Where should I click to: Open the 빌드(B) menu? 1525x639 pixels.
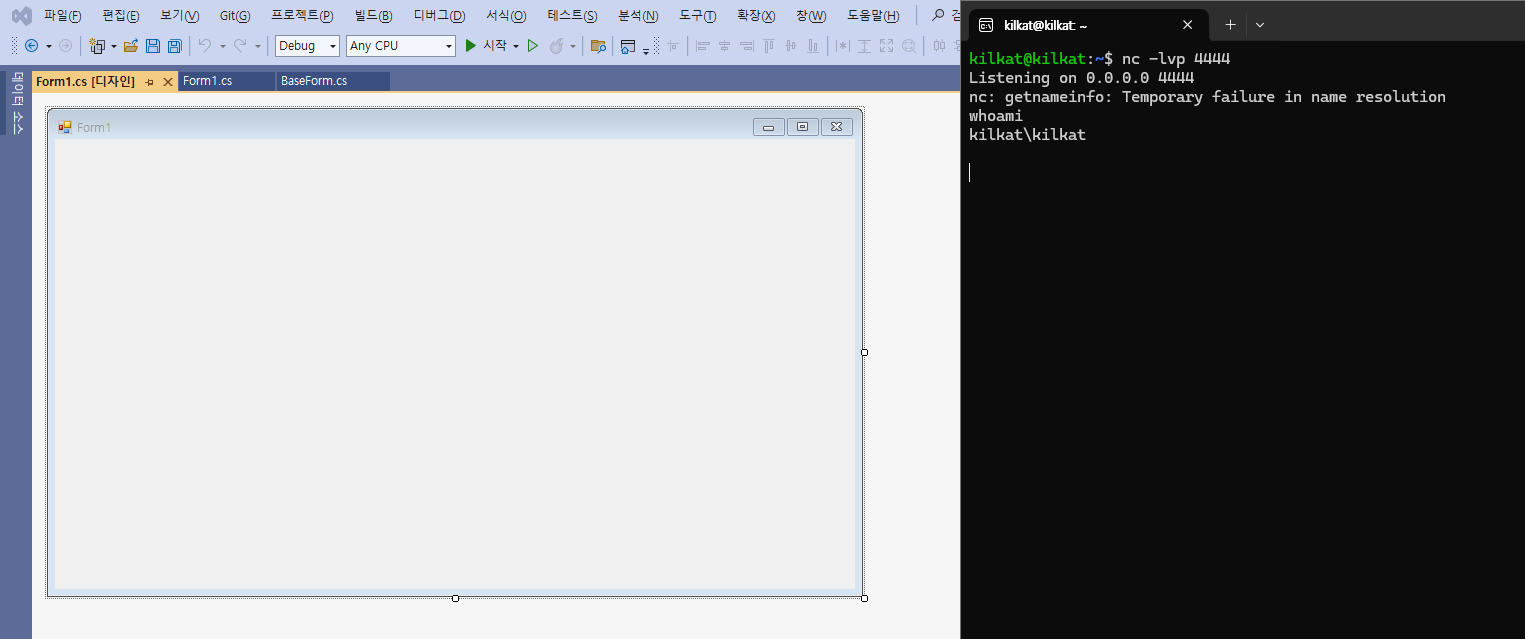click(x=374, y=16)
